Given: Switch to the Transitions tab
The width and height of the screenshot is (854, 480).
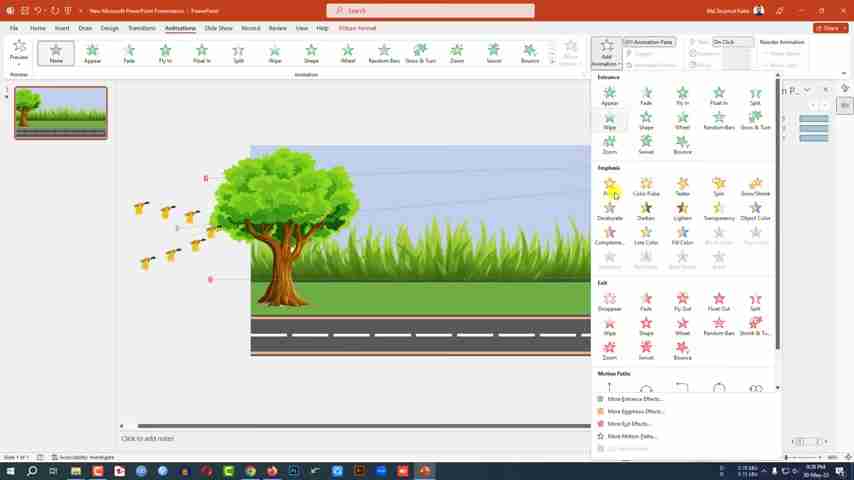Looking at the screenshot, I should pyautogui.click(x=141, y=28).
